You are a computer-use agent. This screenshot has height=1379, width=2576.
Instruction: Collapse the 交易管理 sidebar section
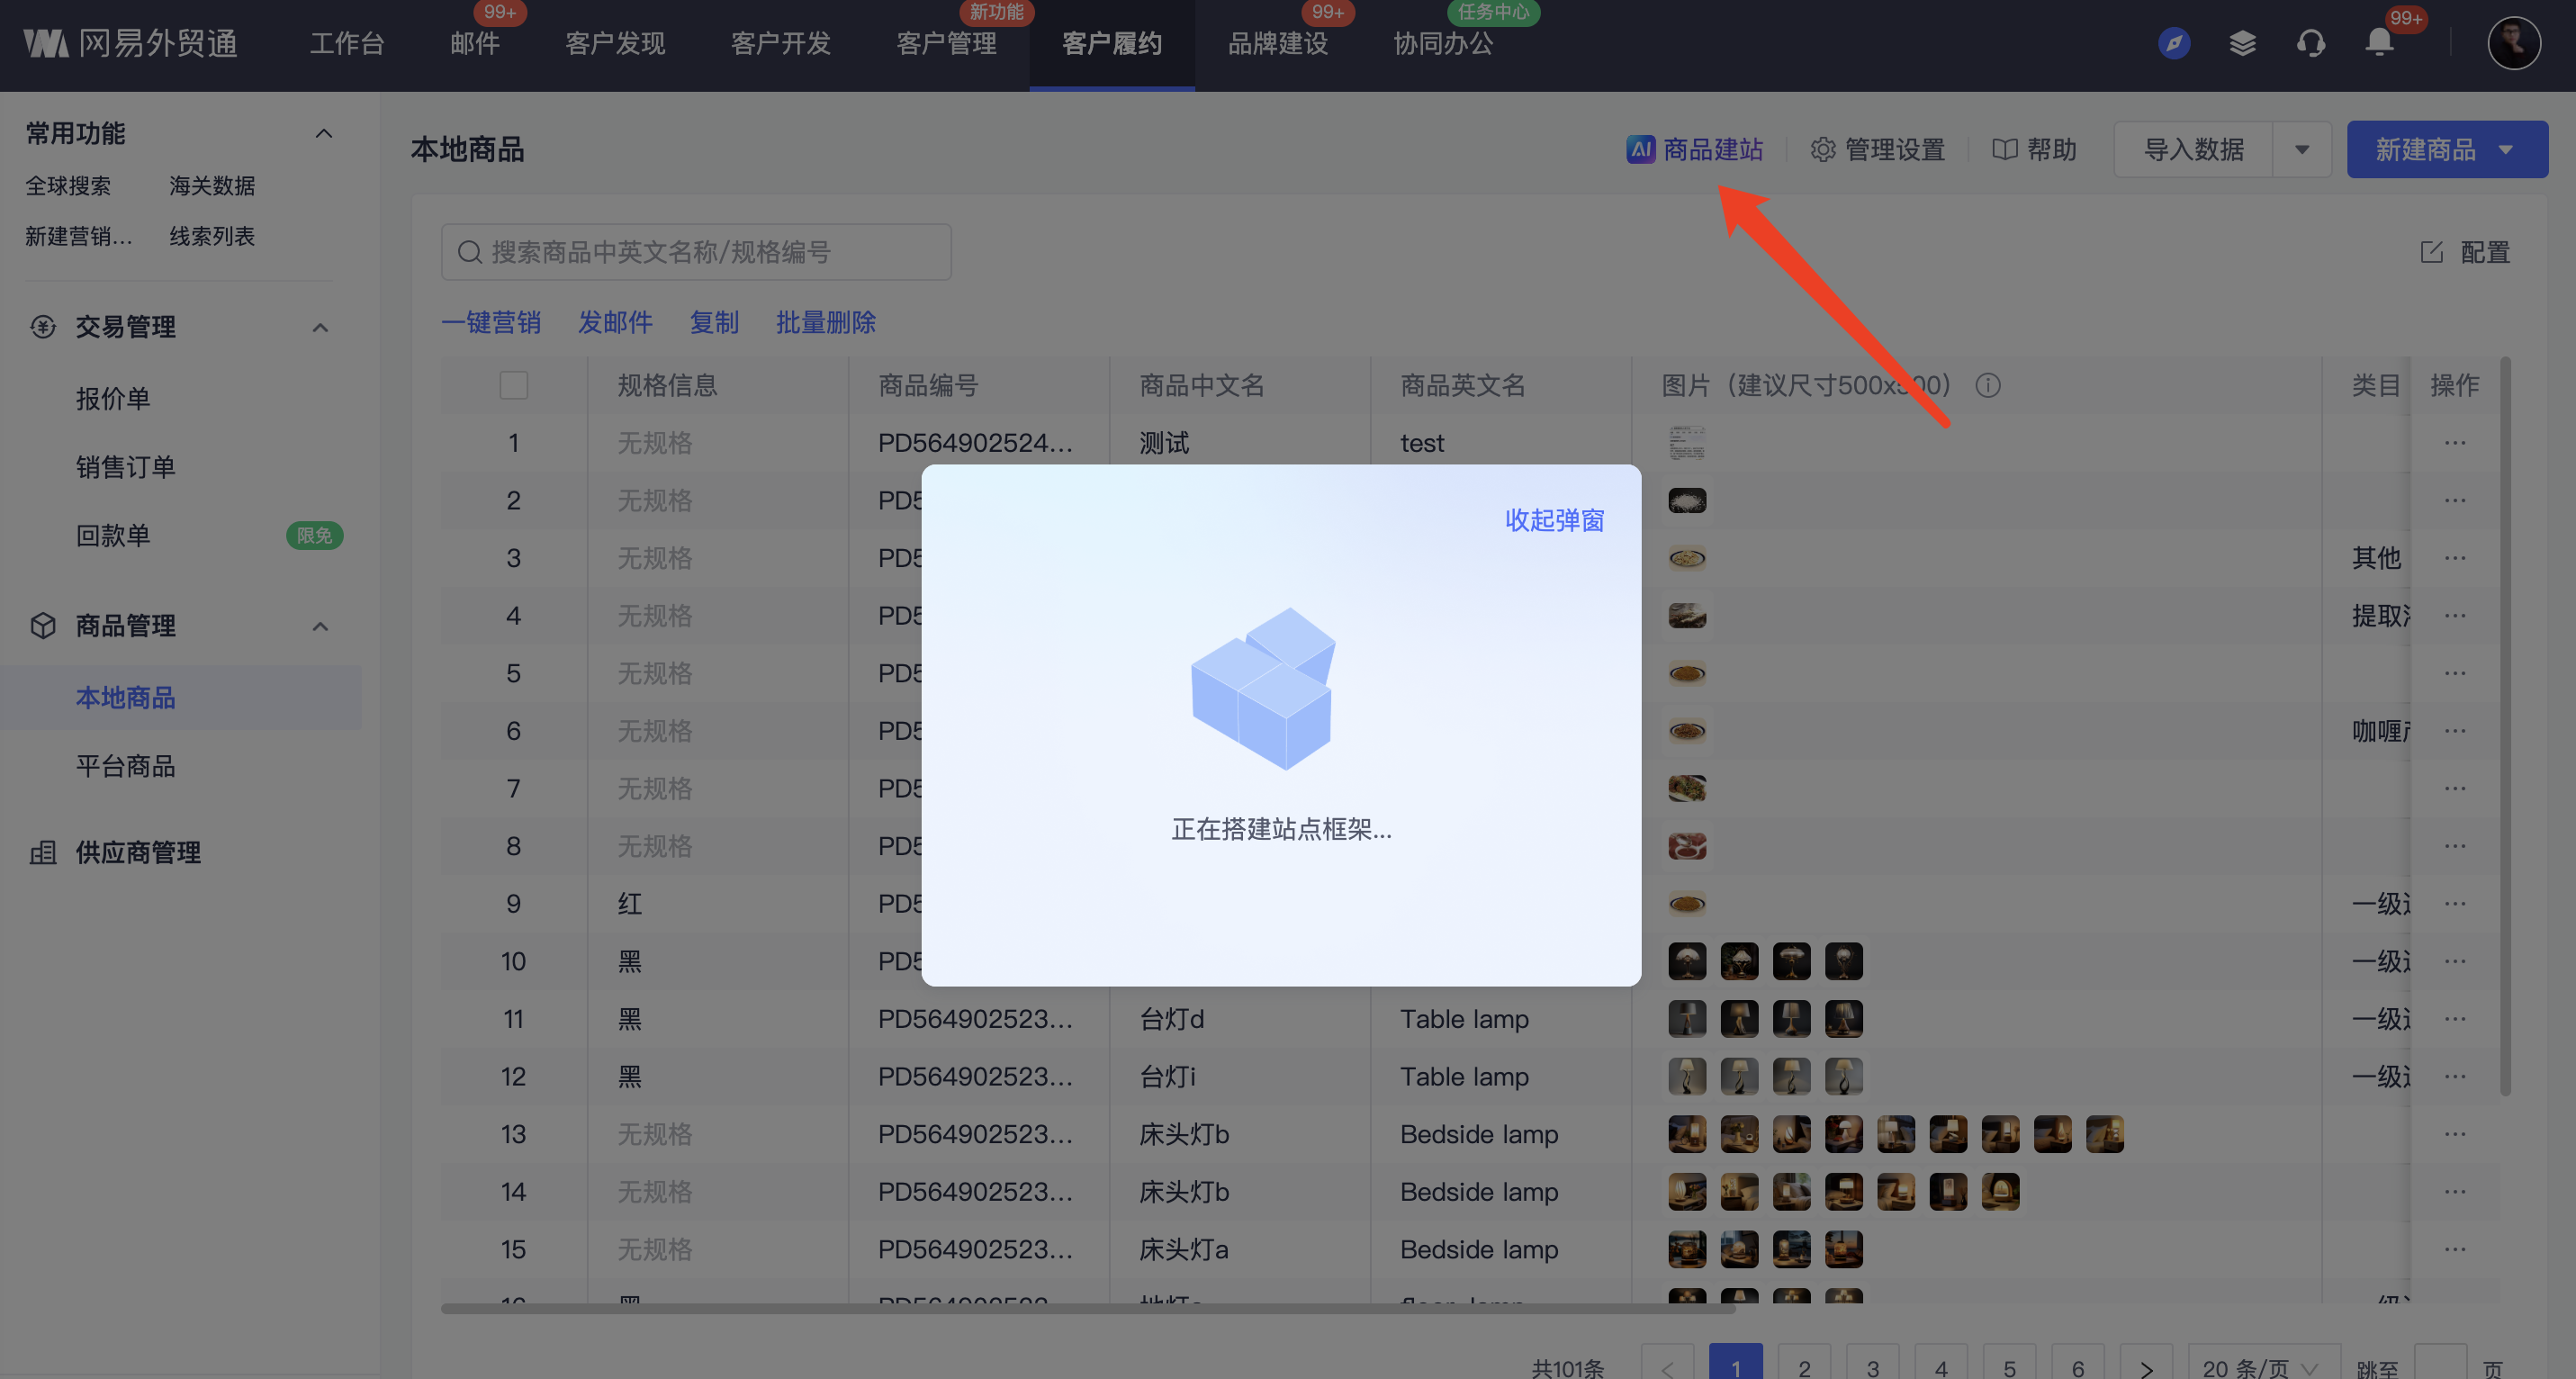[320, 328]
